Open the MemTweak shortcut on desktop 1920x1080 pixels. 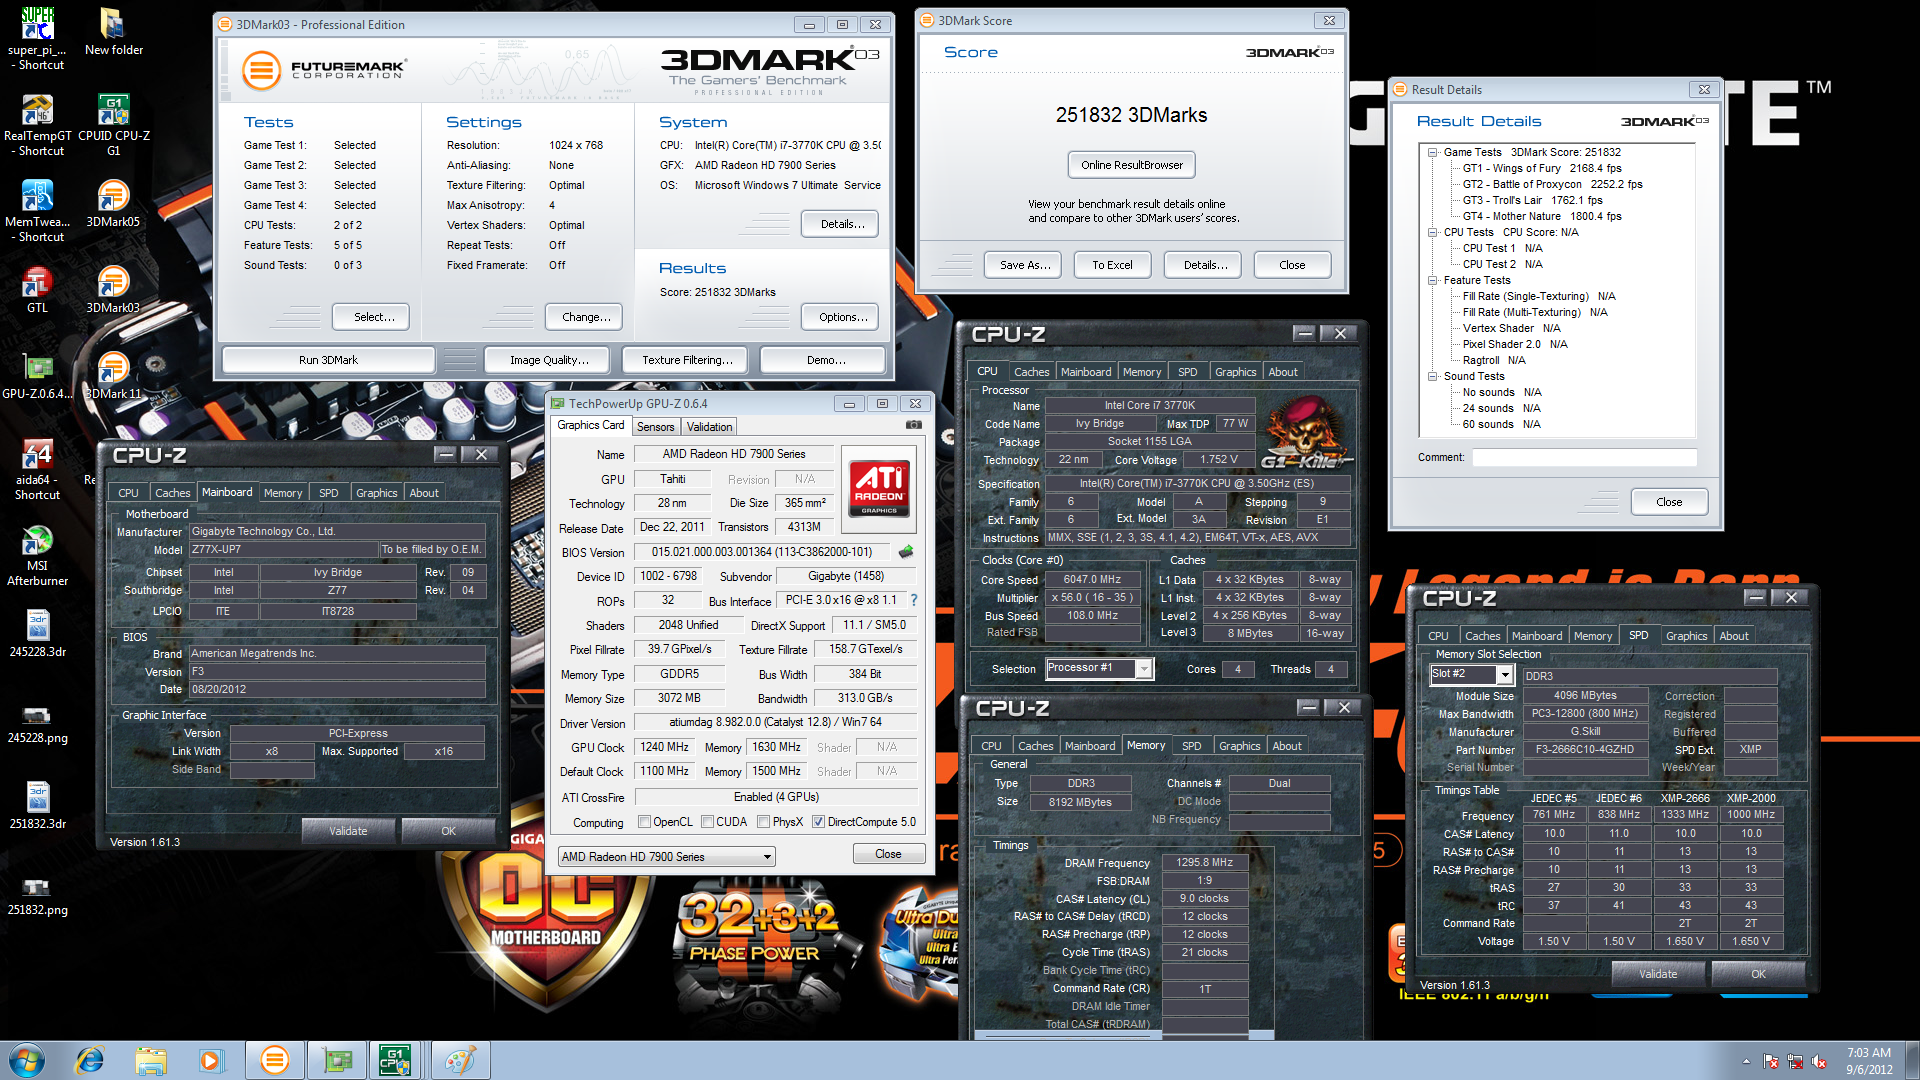click(37, 211)
